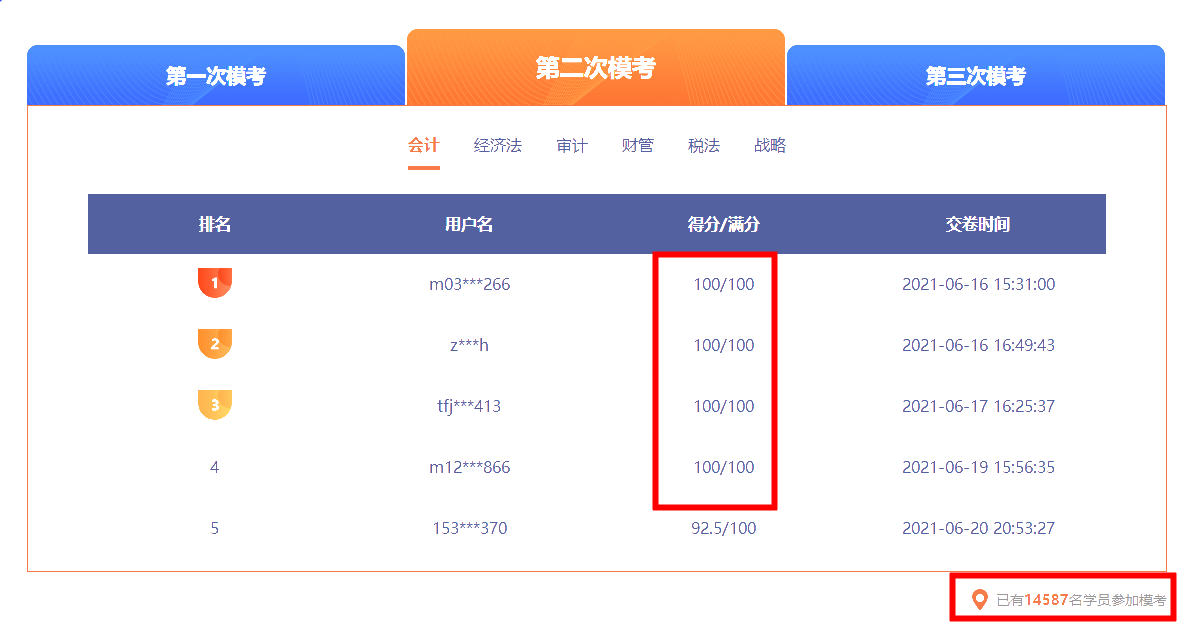The width and height of the screenshot is (1190, 625).
Task: Open the 审计 subject tab
Action: pyautogui.click(x=571, y=145)
